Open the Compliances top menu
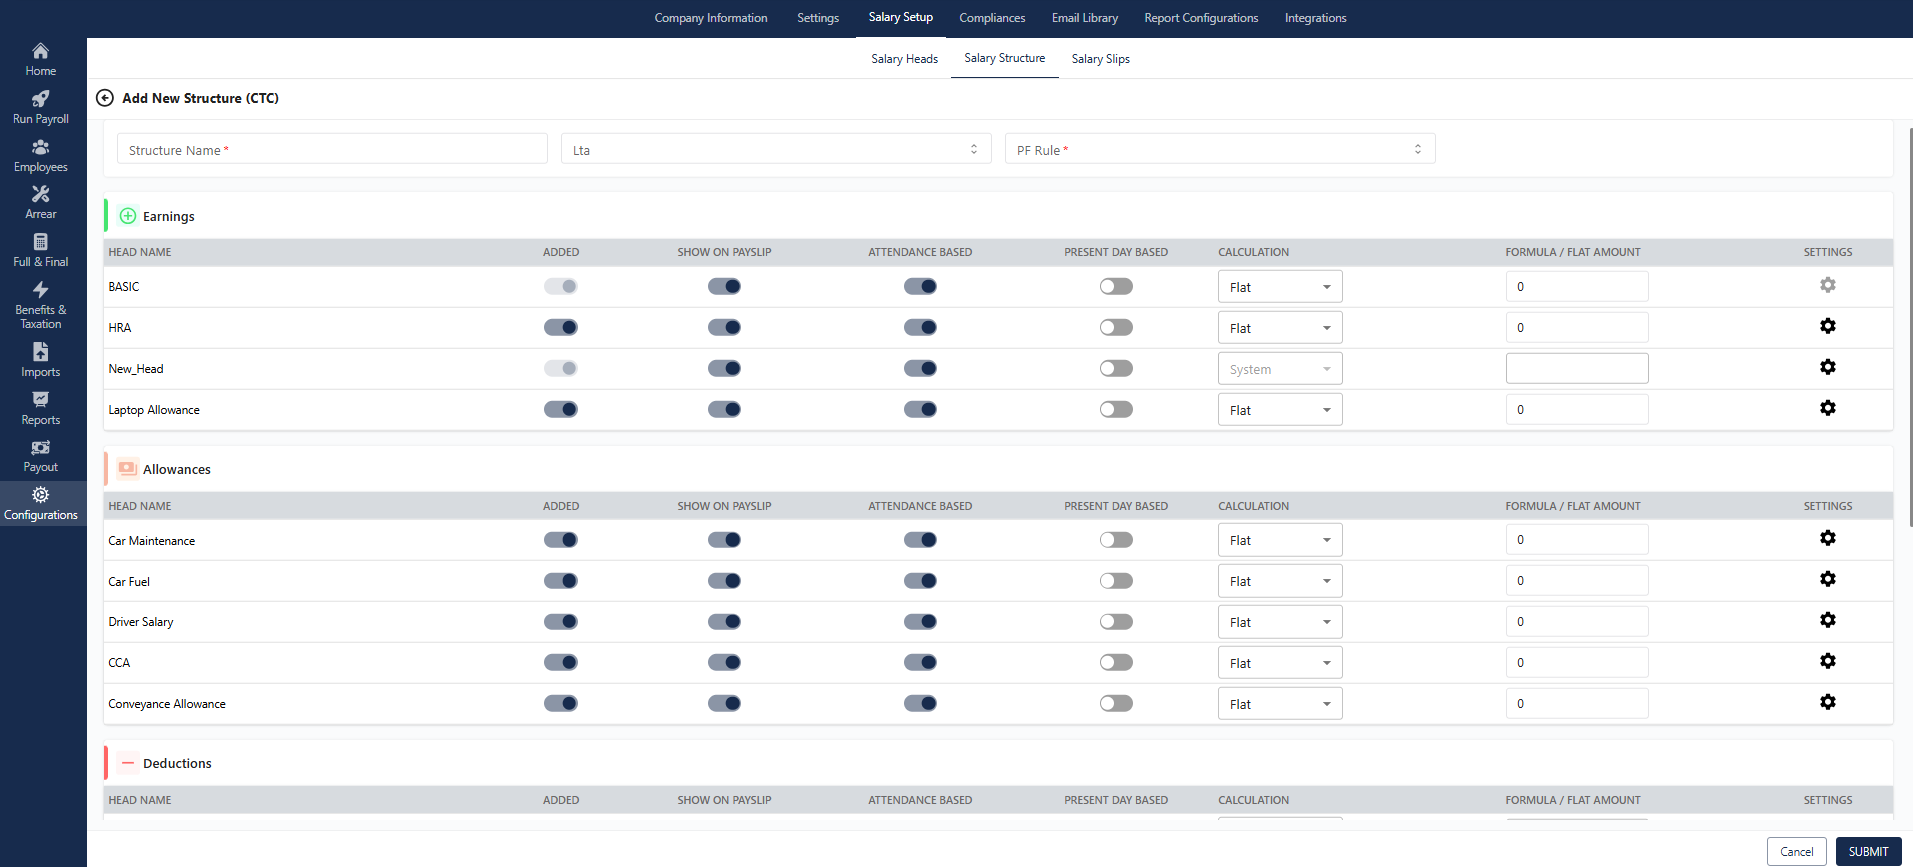This screenshot has height=867, width=1913. click(992, 18)
